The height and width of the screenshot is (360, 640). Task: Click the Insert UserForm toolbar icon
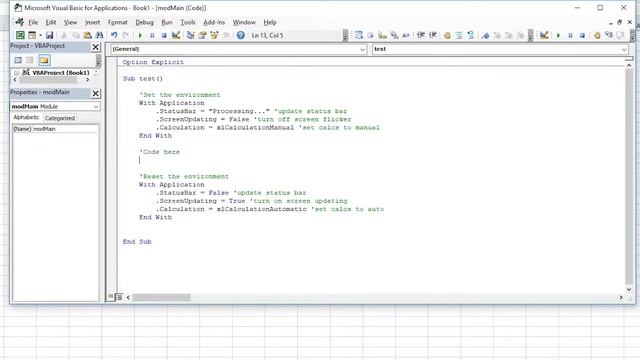(32, 35)
